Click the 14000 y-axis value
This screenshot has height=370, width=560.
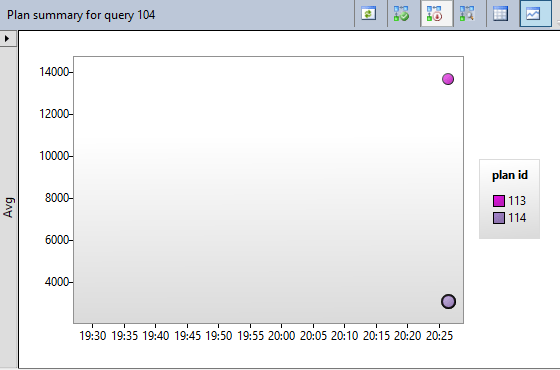click(x=54, y=72)
